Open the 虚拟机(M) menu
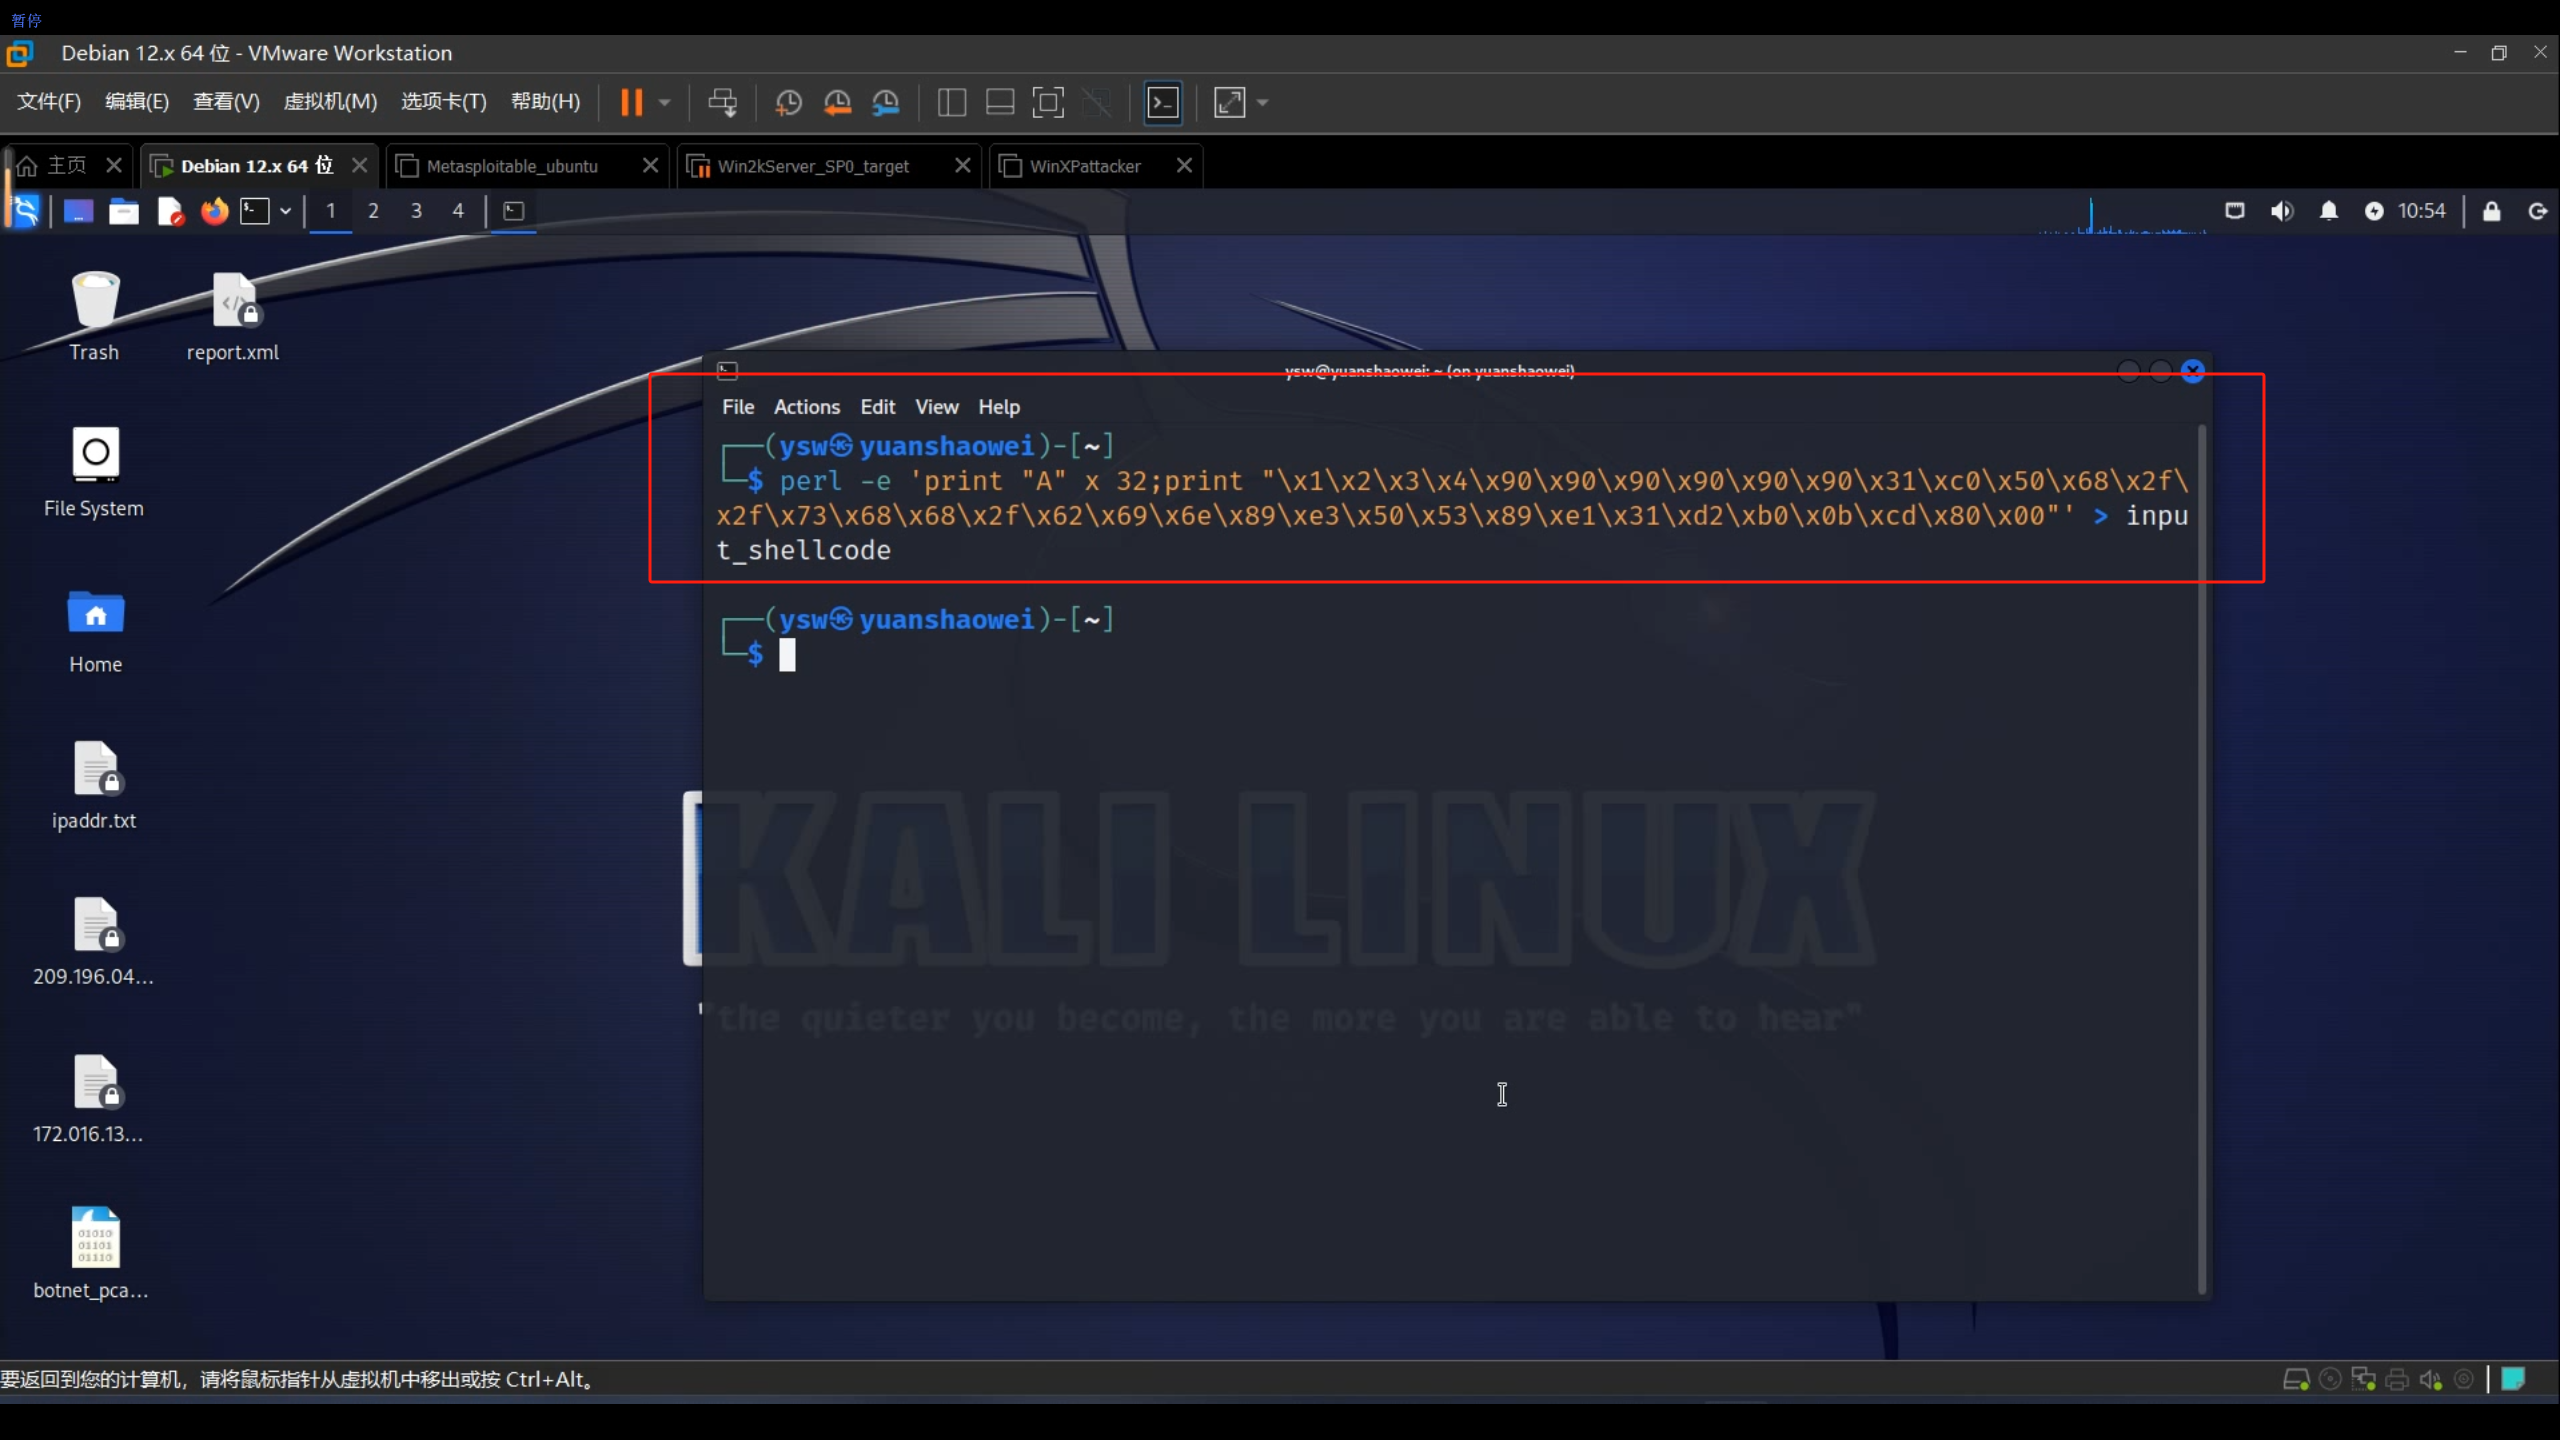 tap(330, 102)
